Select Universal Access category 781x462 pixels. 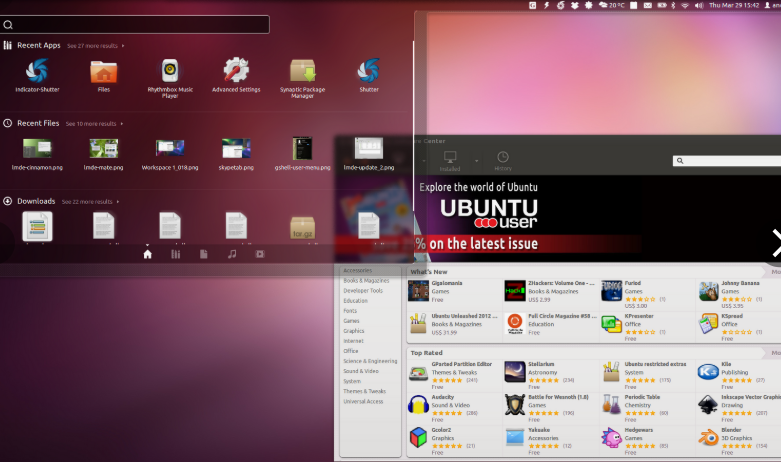363,401
